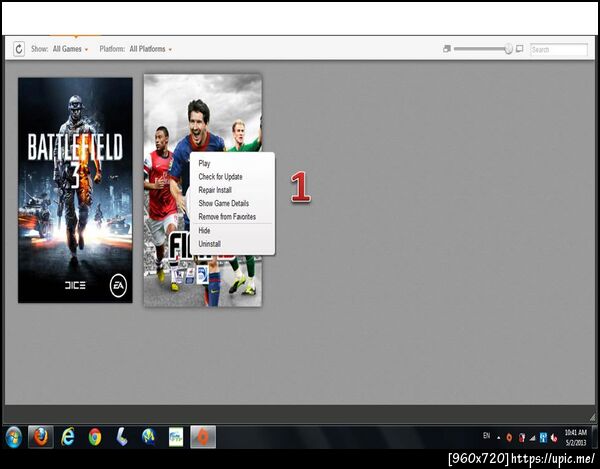600x469 pixels.
Task: Choose Hide from the context menu
Action: point(204,230)
